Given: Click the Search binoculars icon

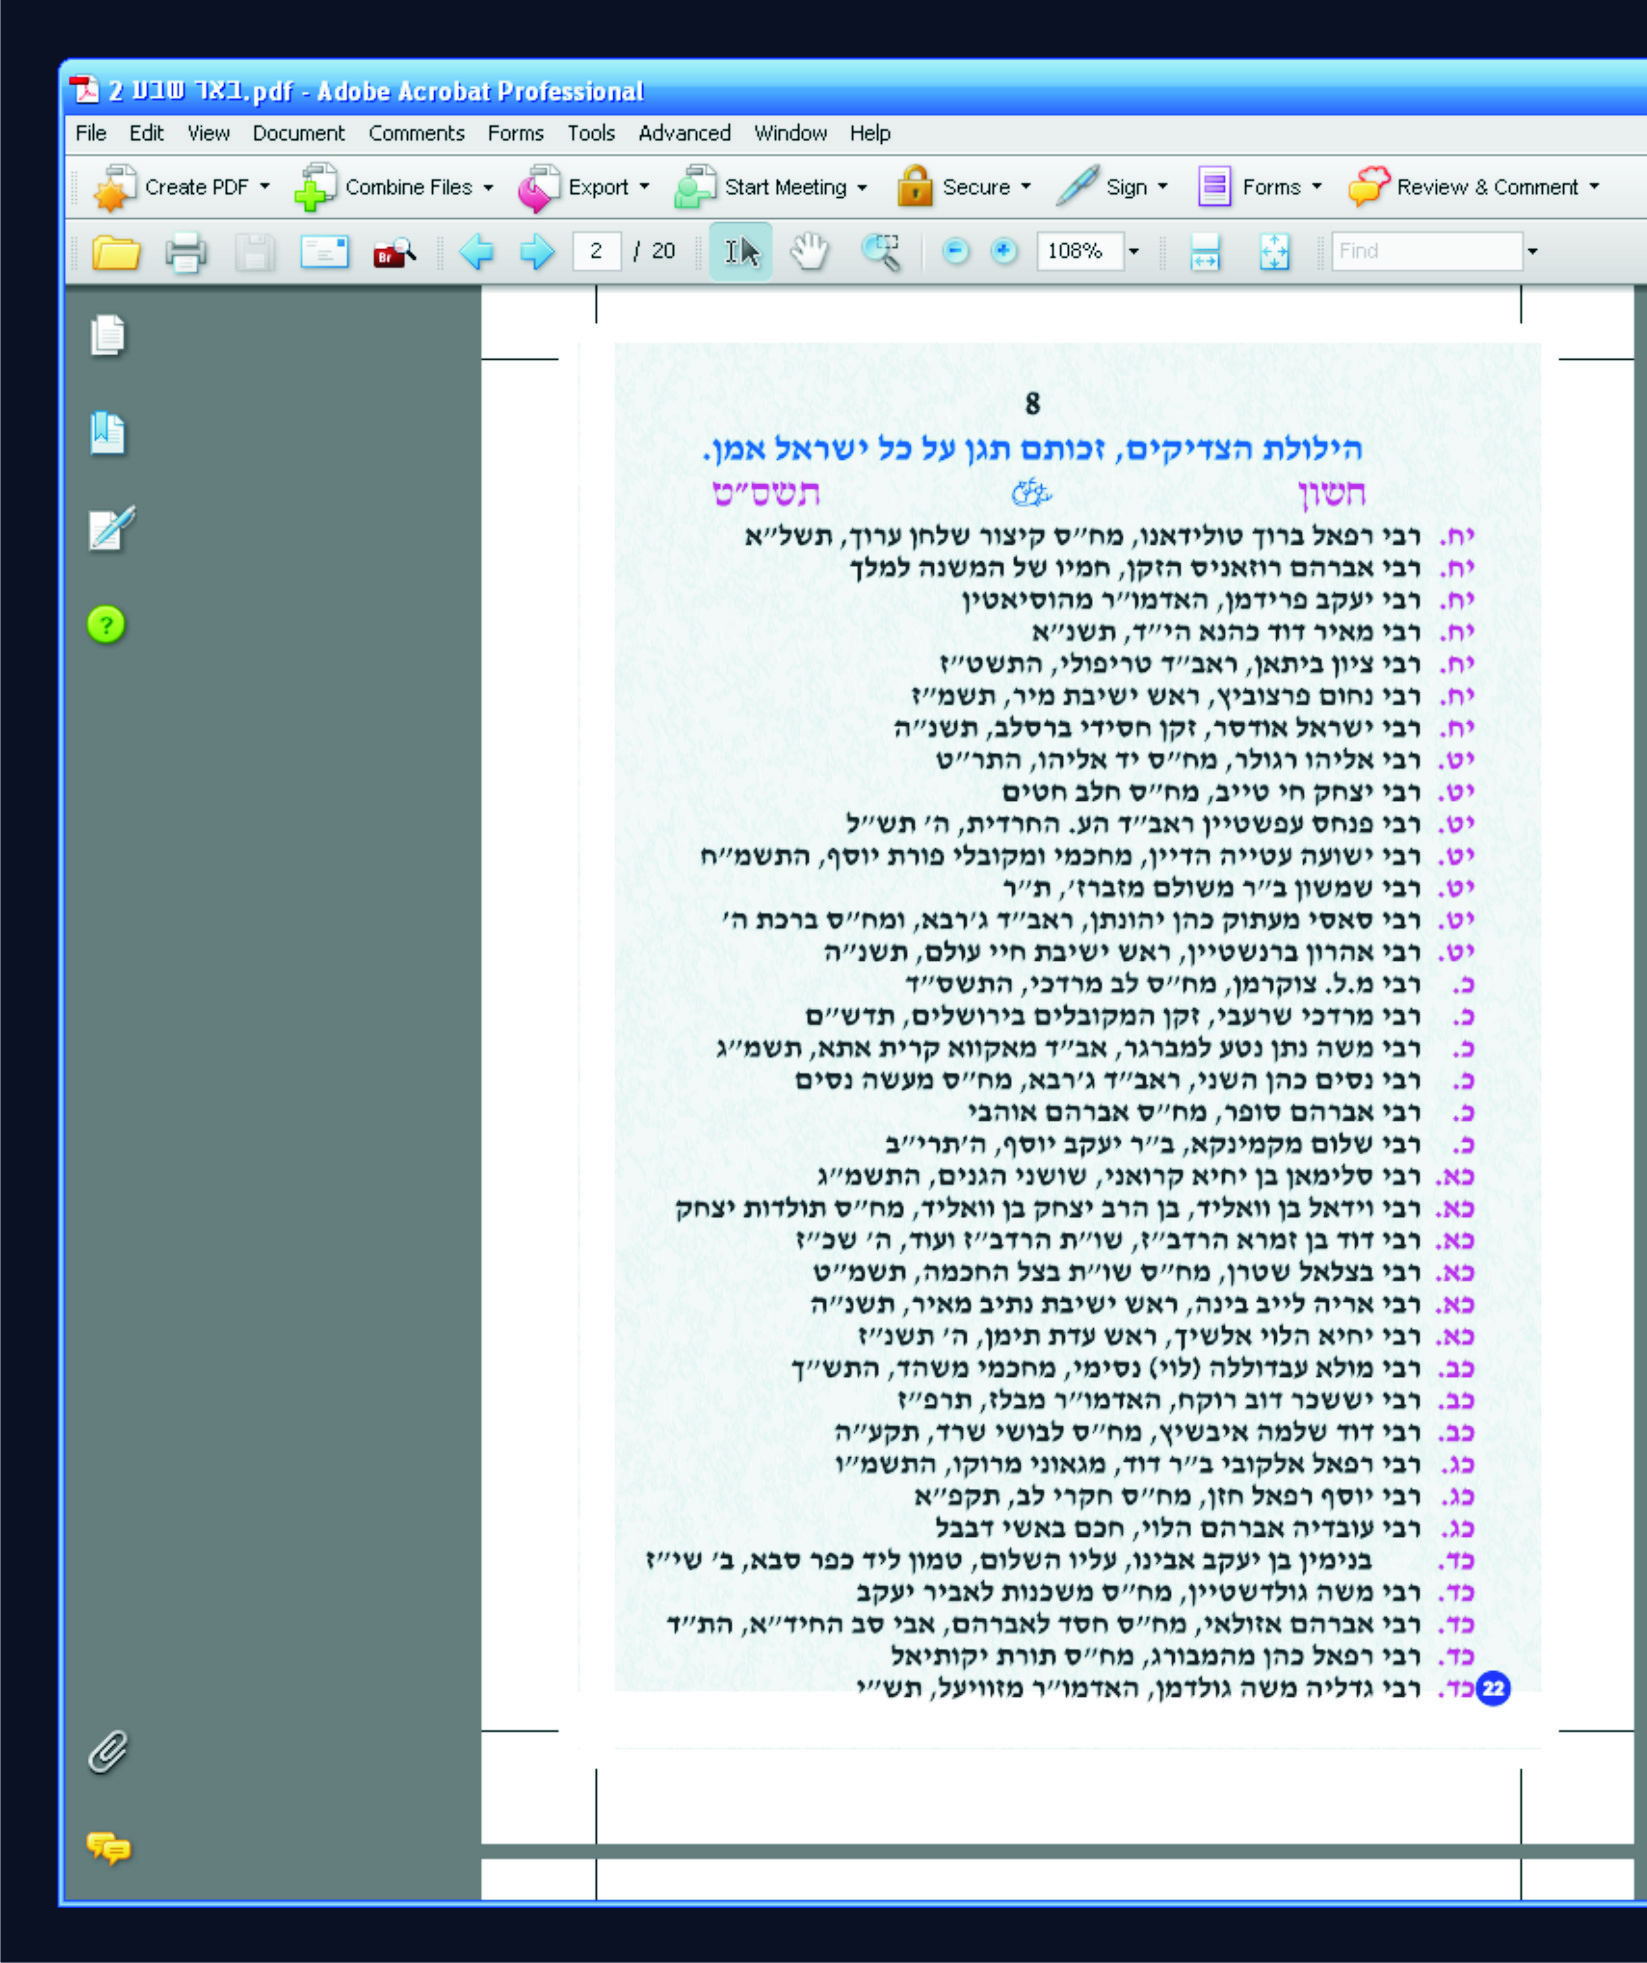Looking at the screenshot, I should [394, 252].
